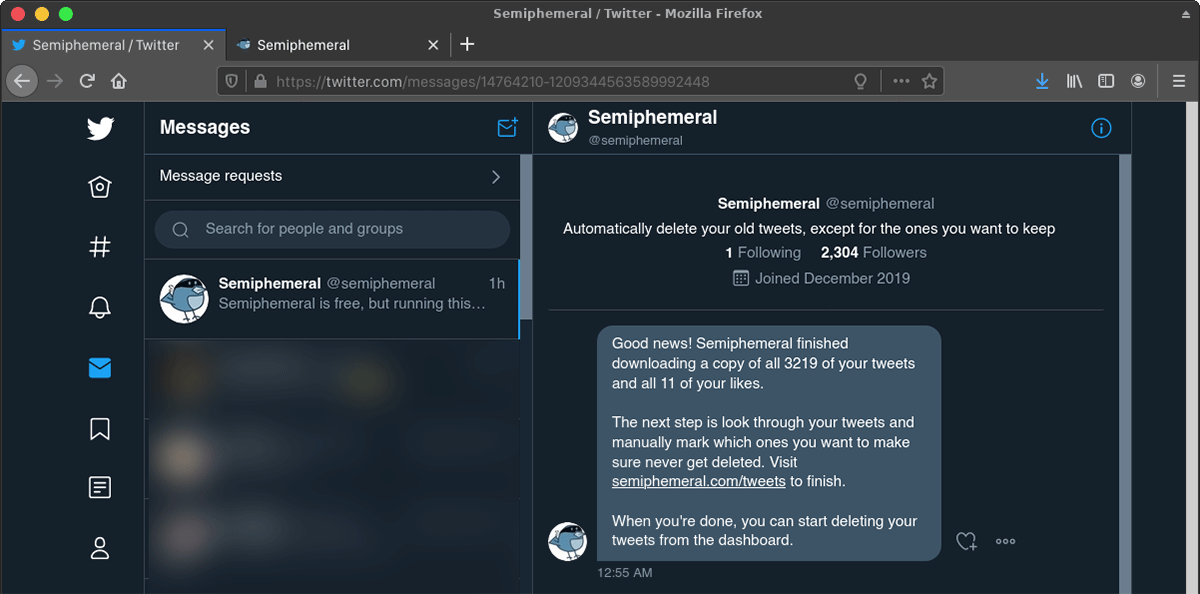
Task: Click the Search for people and groups field
Action: (x=332, y=229)
